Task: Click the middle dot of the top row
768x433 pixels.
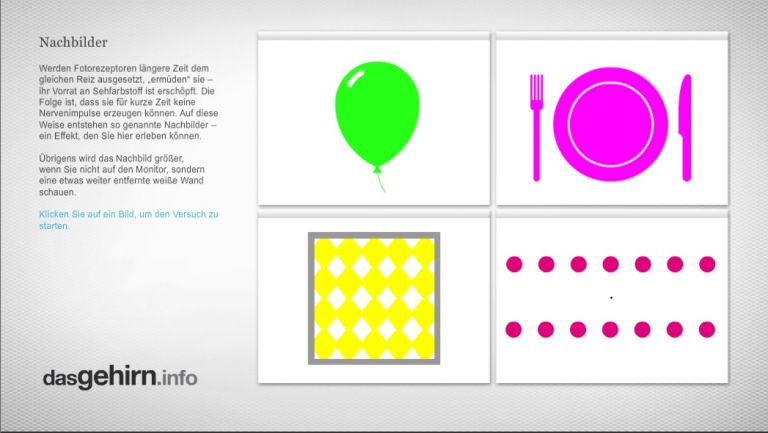Action: coord(611,264)
